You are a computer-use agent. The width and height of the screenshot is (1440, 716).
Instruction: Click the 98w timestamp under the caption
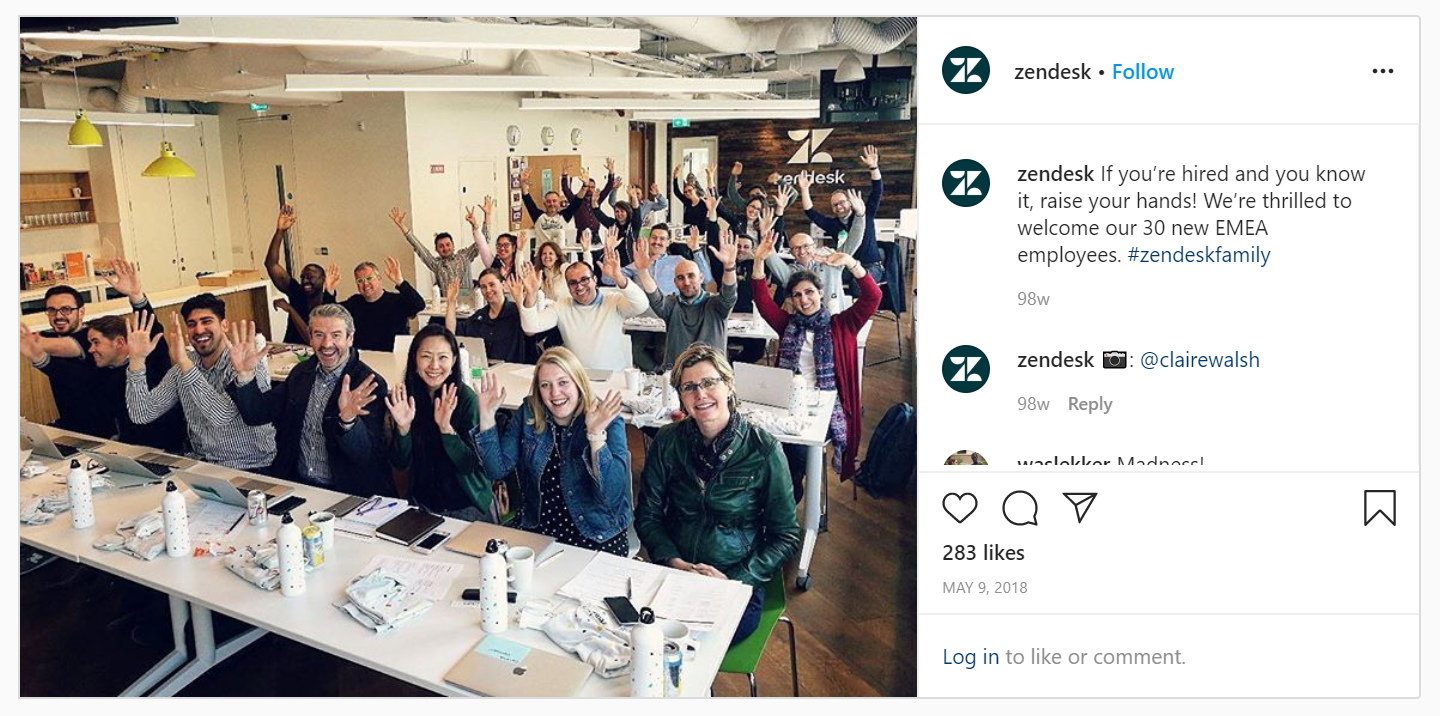point(1033,299)
